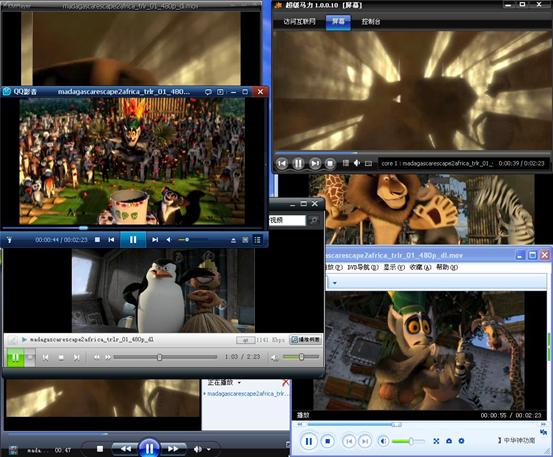
Task: Next track button in the gray-skinned player
Action: click(x=76, y=358)
